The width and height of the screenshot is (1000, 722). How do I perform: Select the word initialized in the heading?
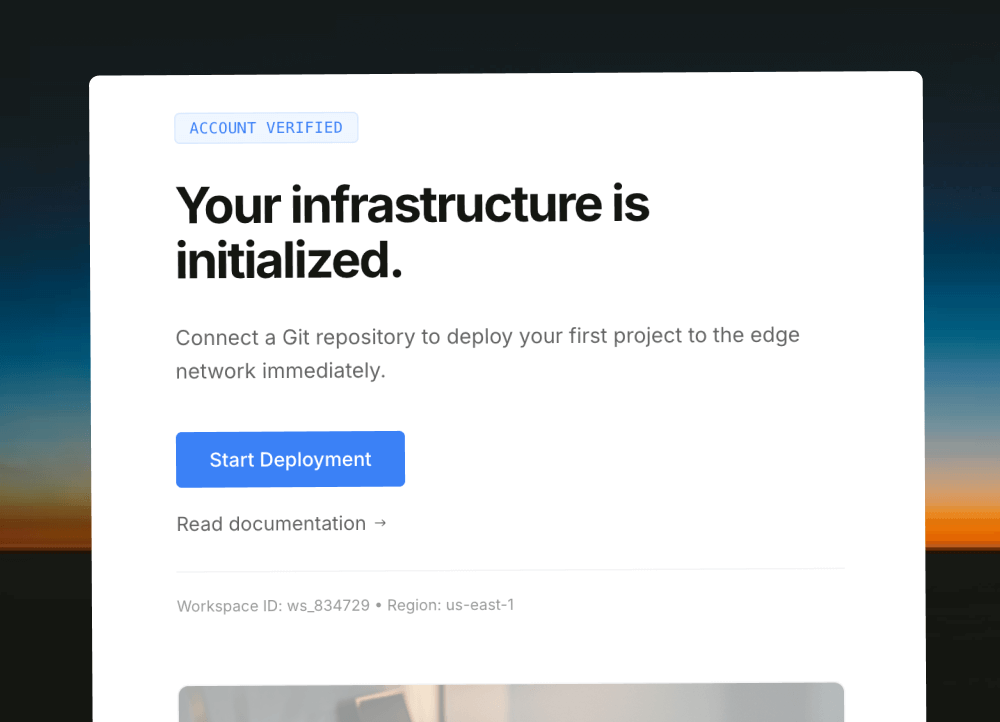coord(283,262)
